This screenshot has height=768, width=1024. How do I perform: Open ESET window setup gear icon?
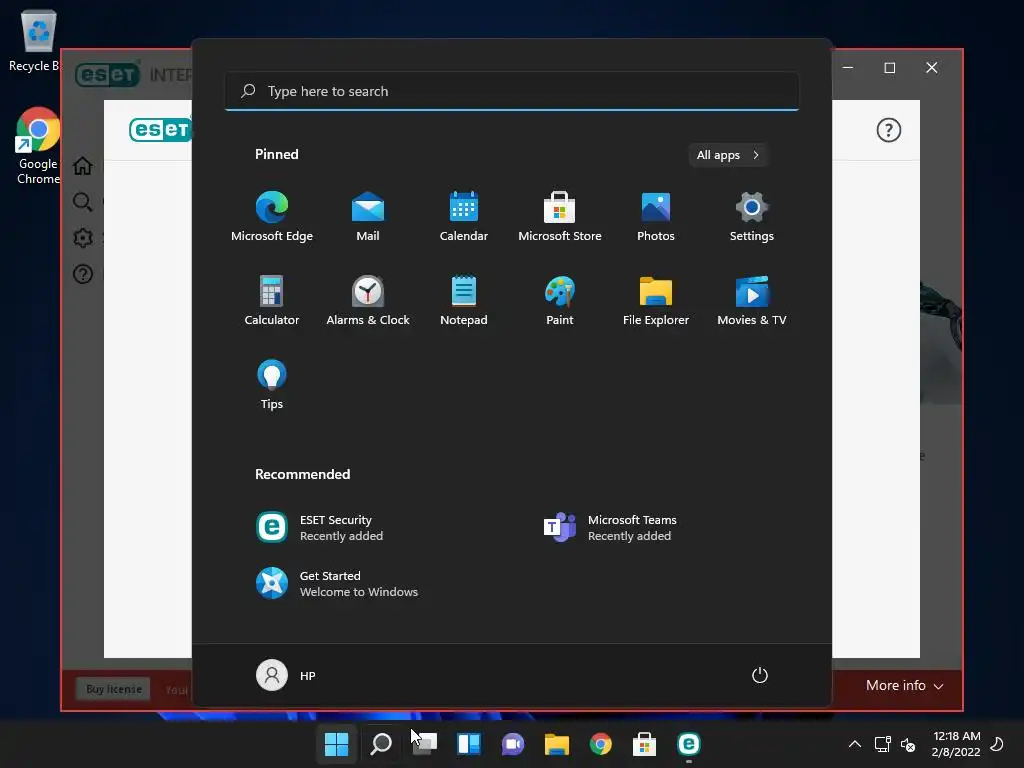tap(82, 238)
